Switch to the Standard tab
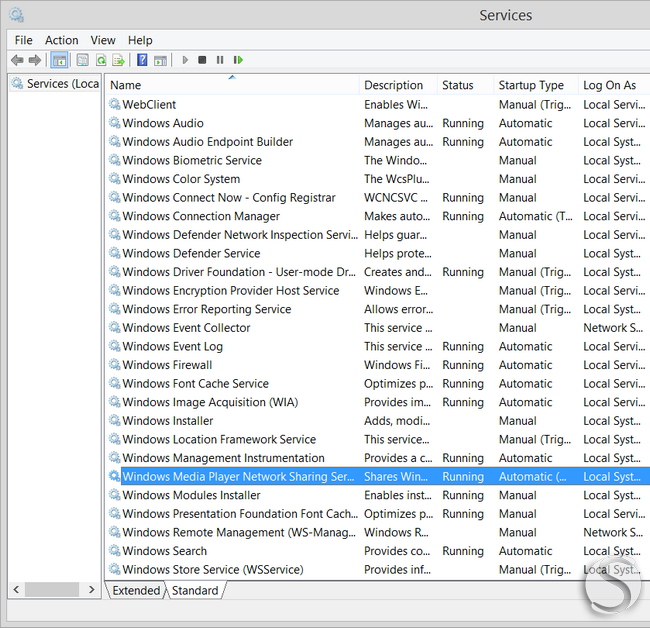This screenshot has width=650, height=628. click(x=195, y=590)
